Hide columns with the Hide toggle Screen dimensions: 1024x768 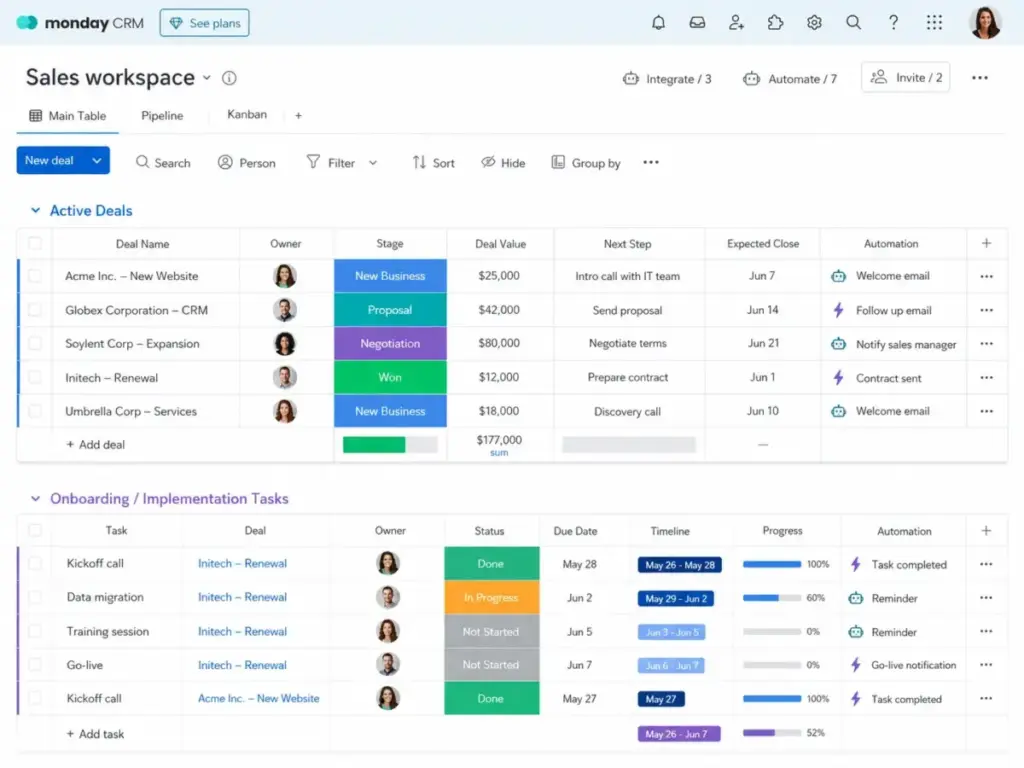503,163
